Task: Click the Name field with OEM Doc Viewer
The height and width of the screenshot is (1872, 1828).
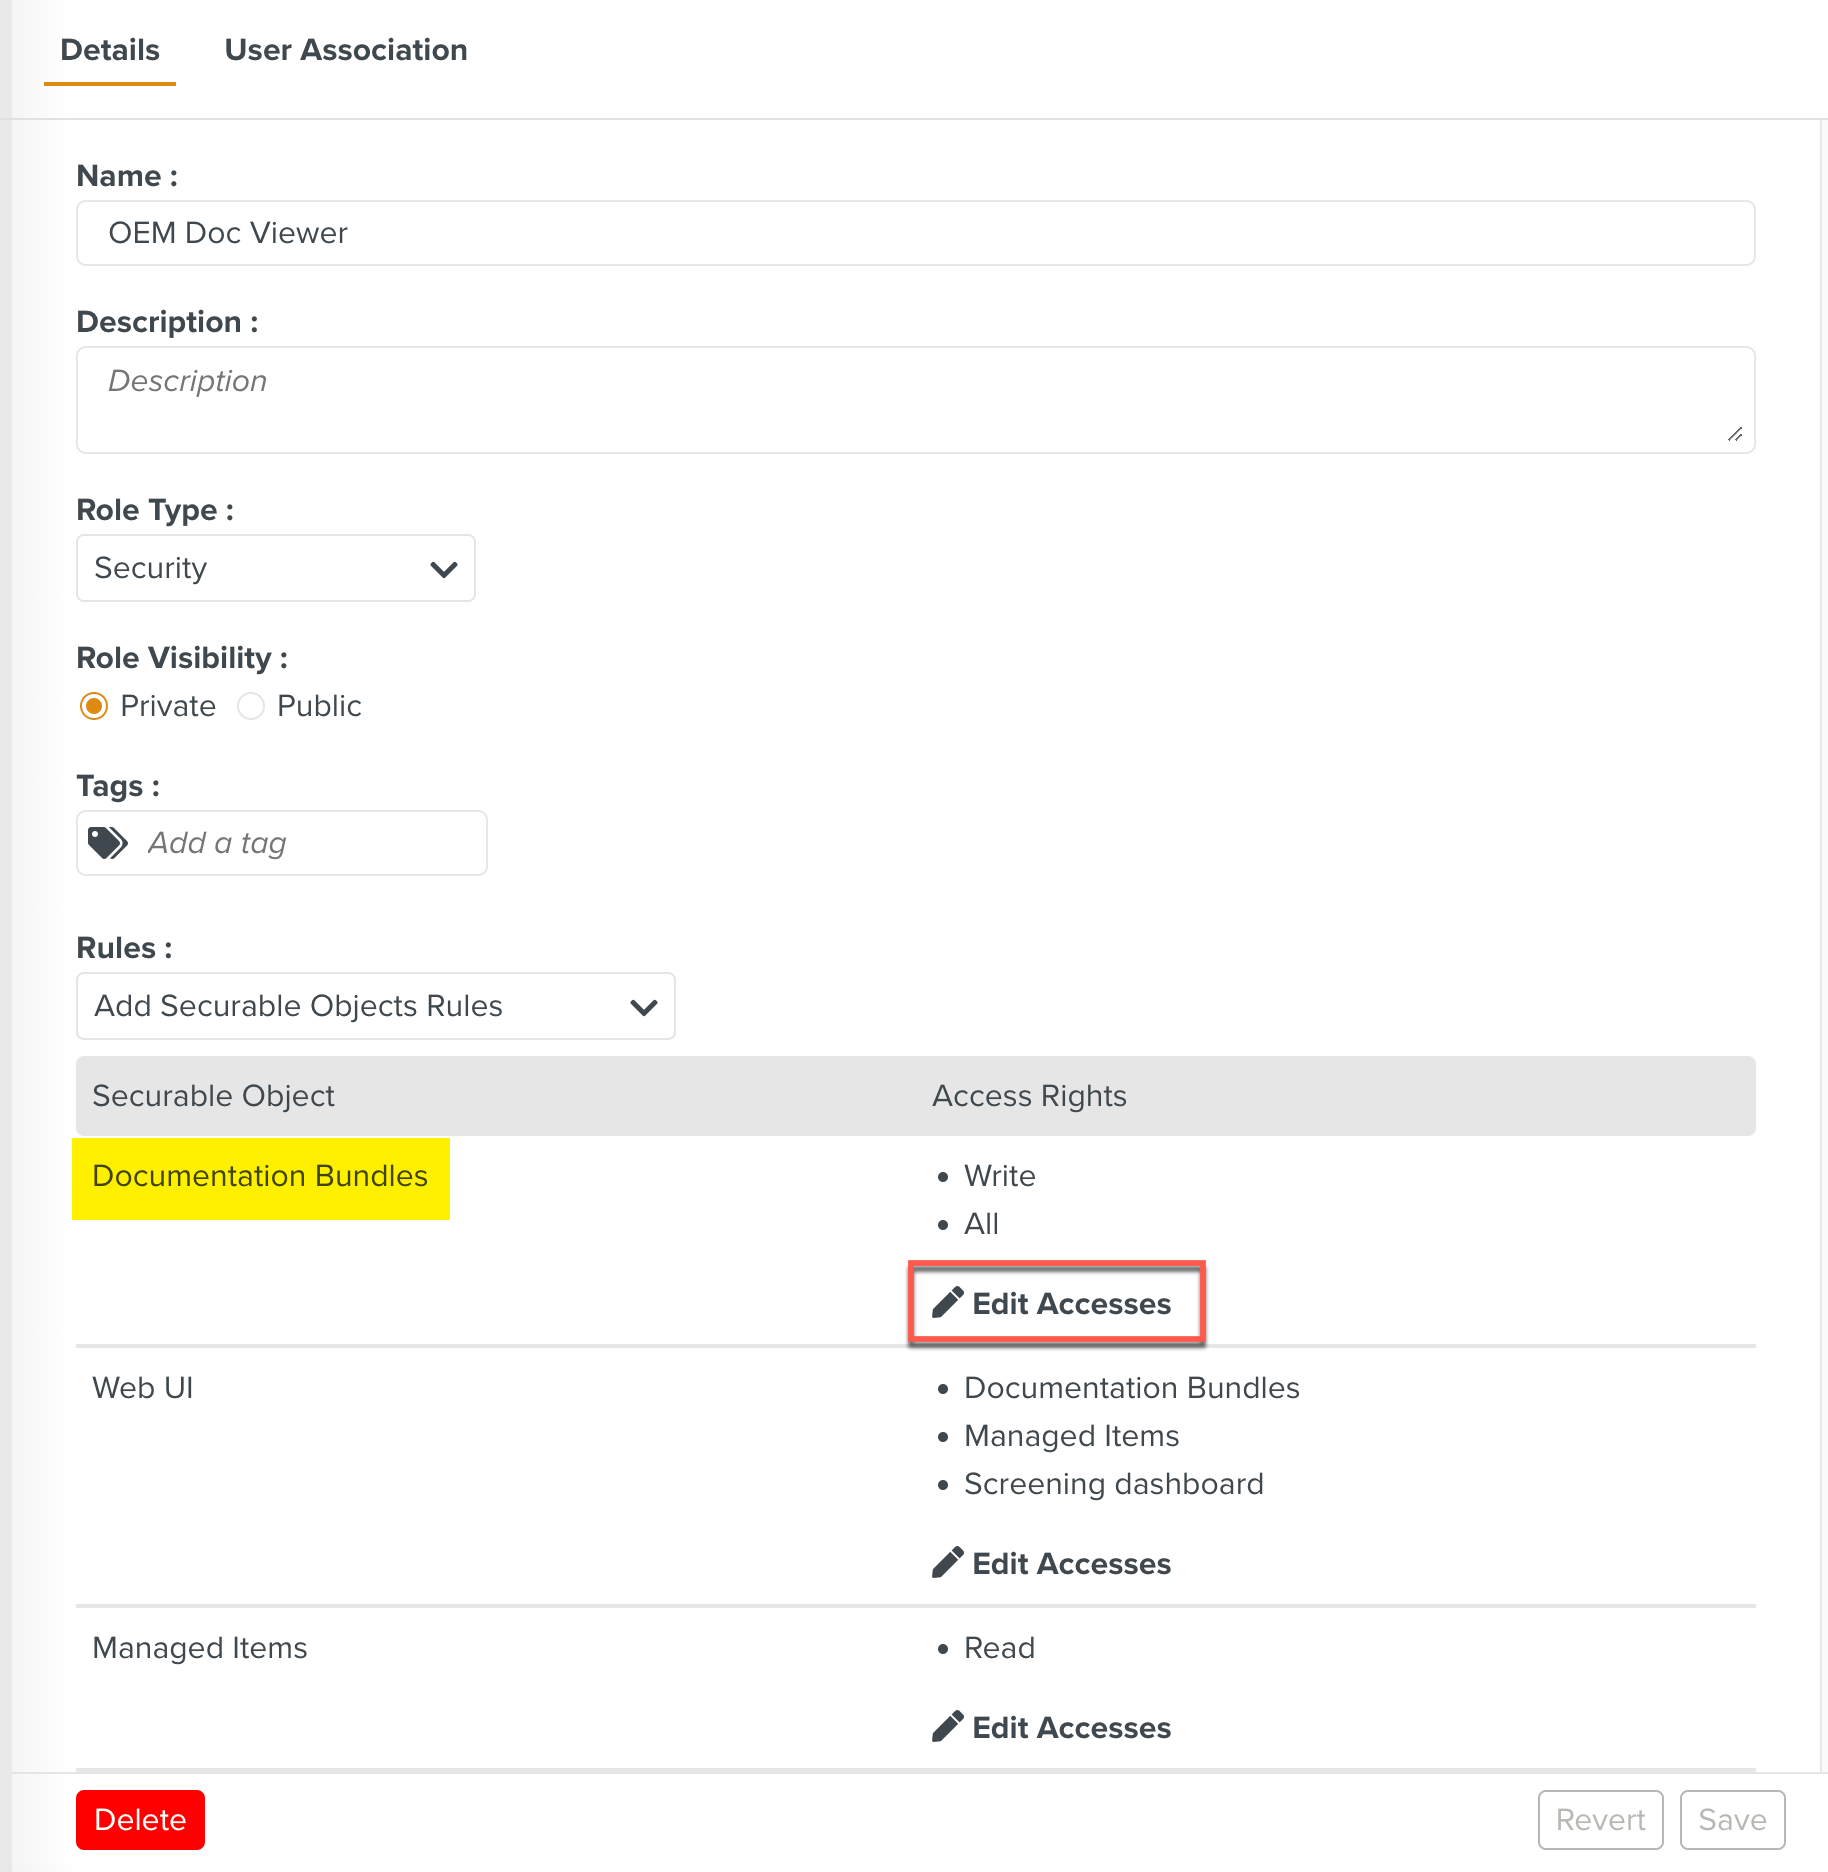Action: coord(915,233)
